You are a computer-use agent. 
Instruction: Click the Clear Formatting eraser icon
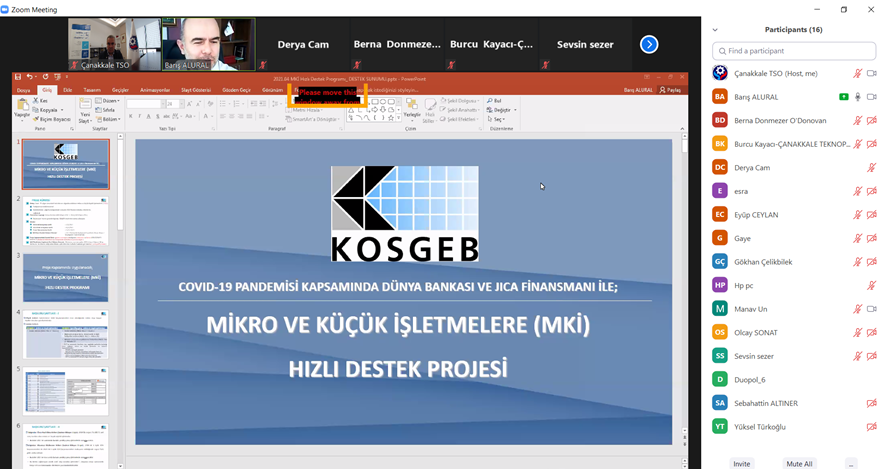[x=210, y=104]
